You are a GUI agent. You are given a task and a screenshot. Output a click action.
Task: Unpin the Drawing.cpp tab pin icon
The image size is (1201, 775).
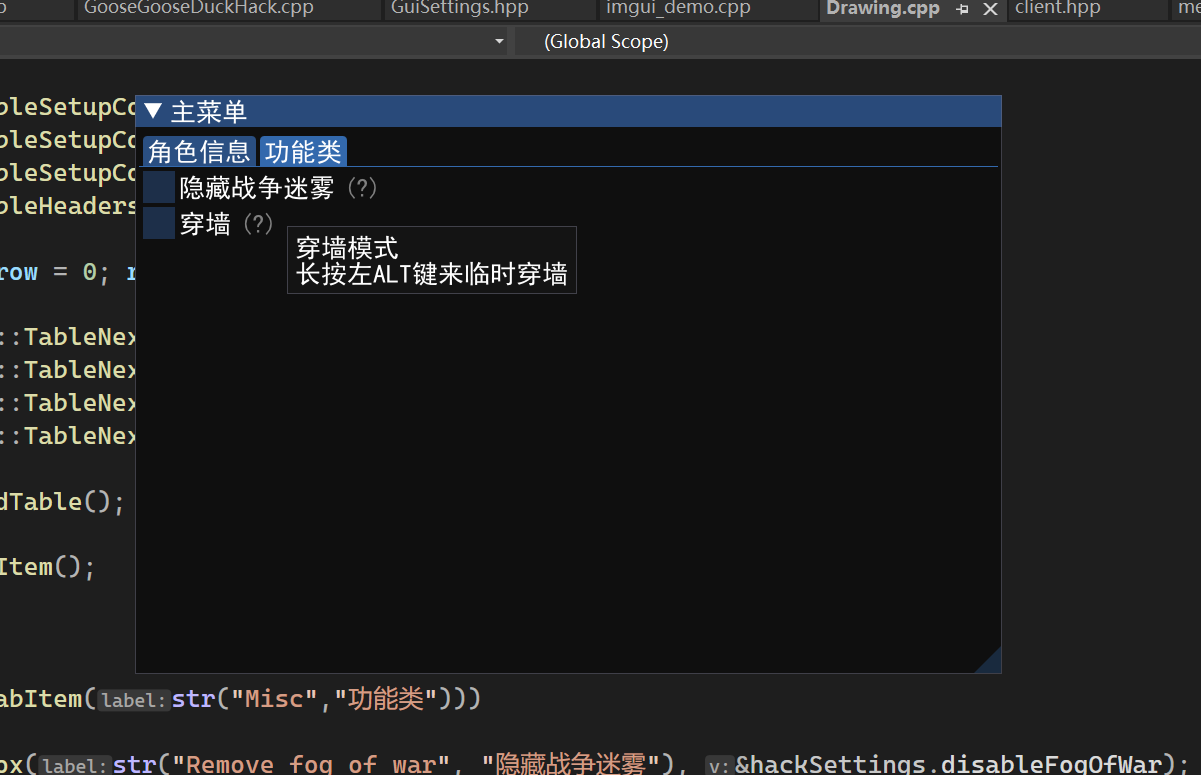(962, 10)
